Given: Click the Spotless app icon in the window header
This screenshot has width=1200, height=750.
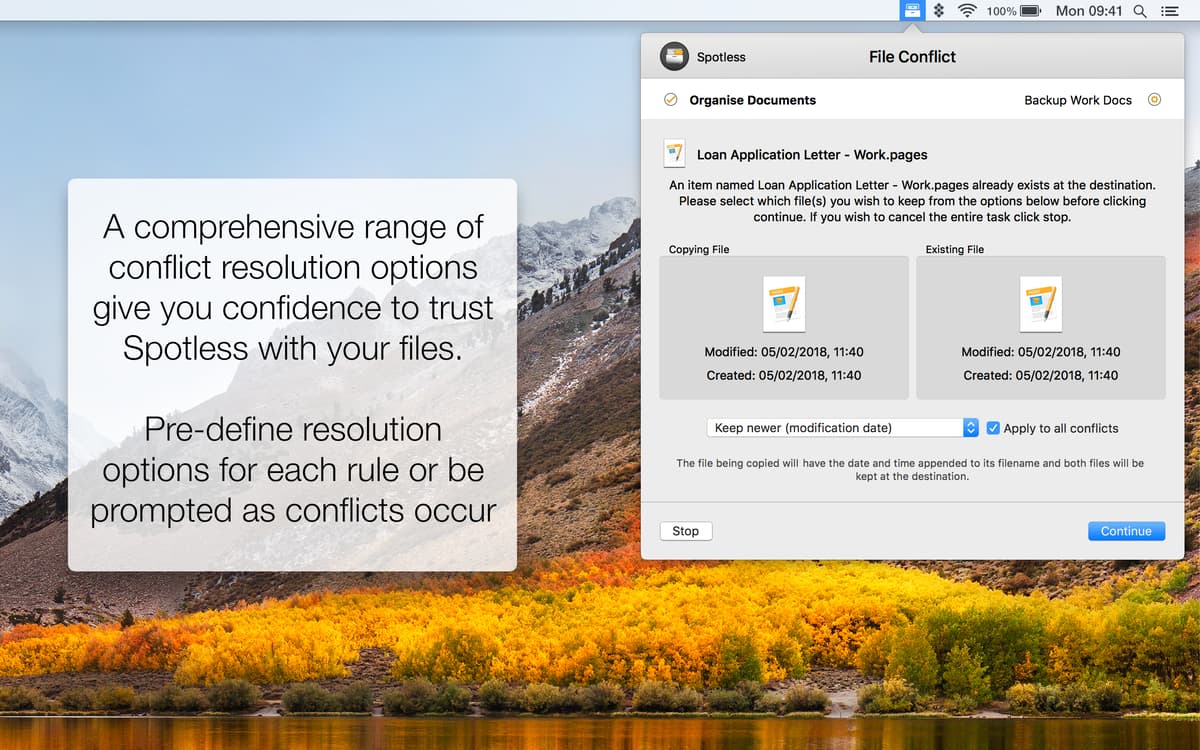Looking at the screenshot, I should click(672, 56).
